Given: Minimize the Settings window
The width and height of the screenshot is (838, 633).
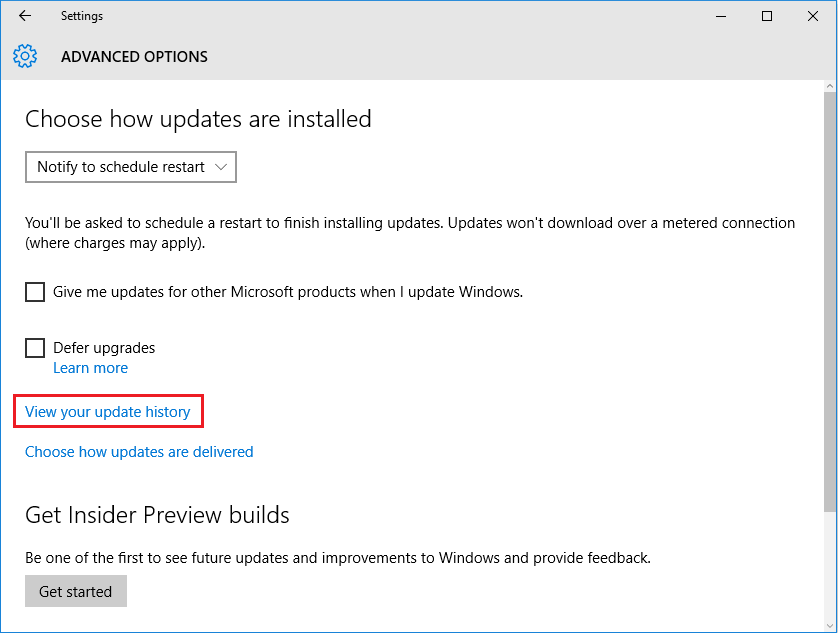Looking at the screenshot, I should pyautogui.click(x=721, y=16).
